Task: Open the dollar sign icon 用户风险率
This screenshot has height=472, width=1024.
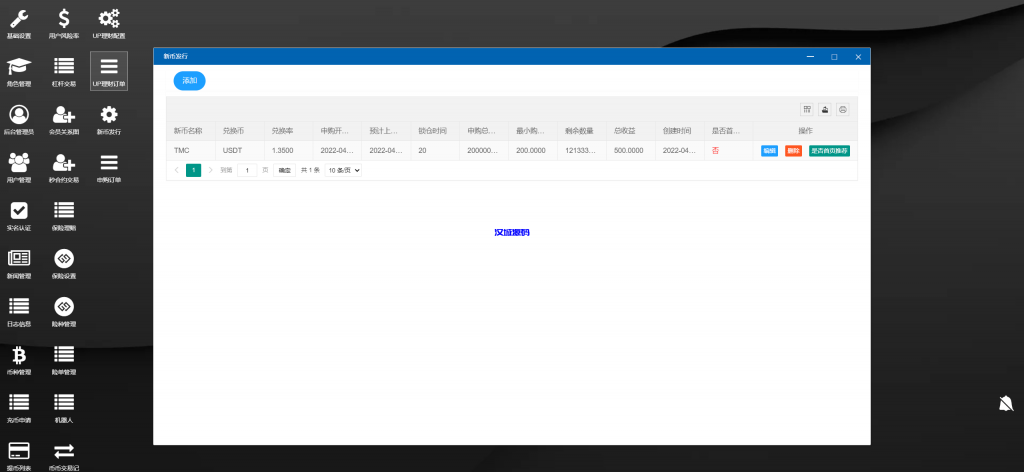Action: (x=64, y=24)
